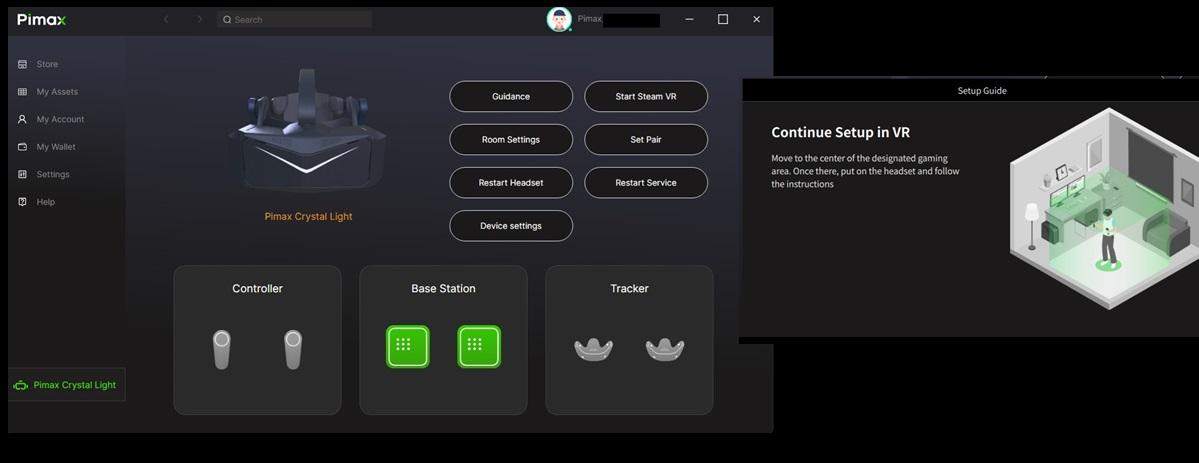Select the left tracker icon
The width and height of the screenshot is (1199, 463).
click(593, 349)
